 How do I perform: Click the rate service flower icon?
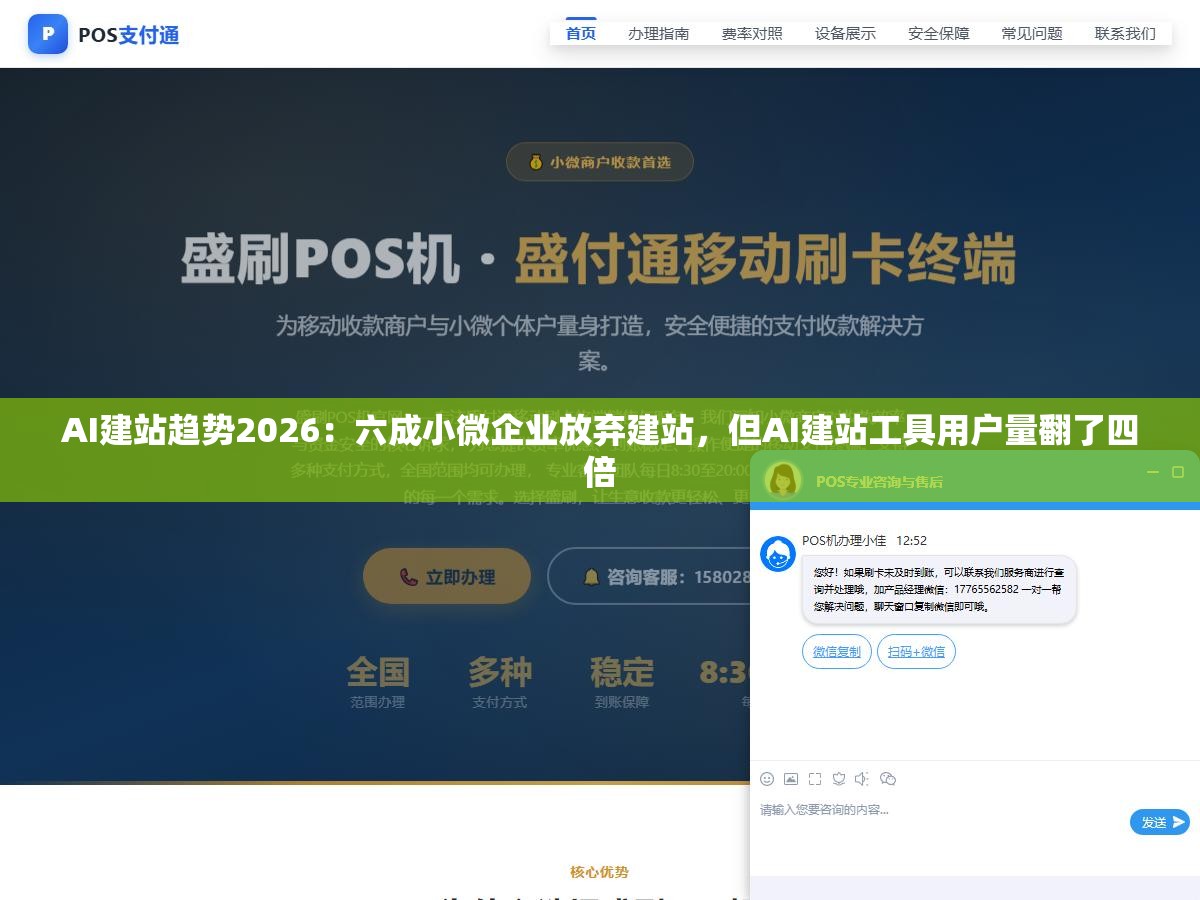(839, 778)
